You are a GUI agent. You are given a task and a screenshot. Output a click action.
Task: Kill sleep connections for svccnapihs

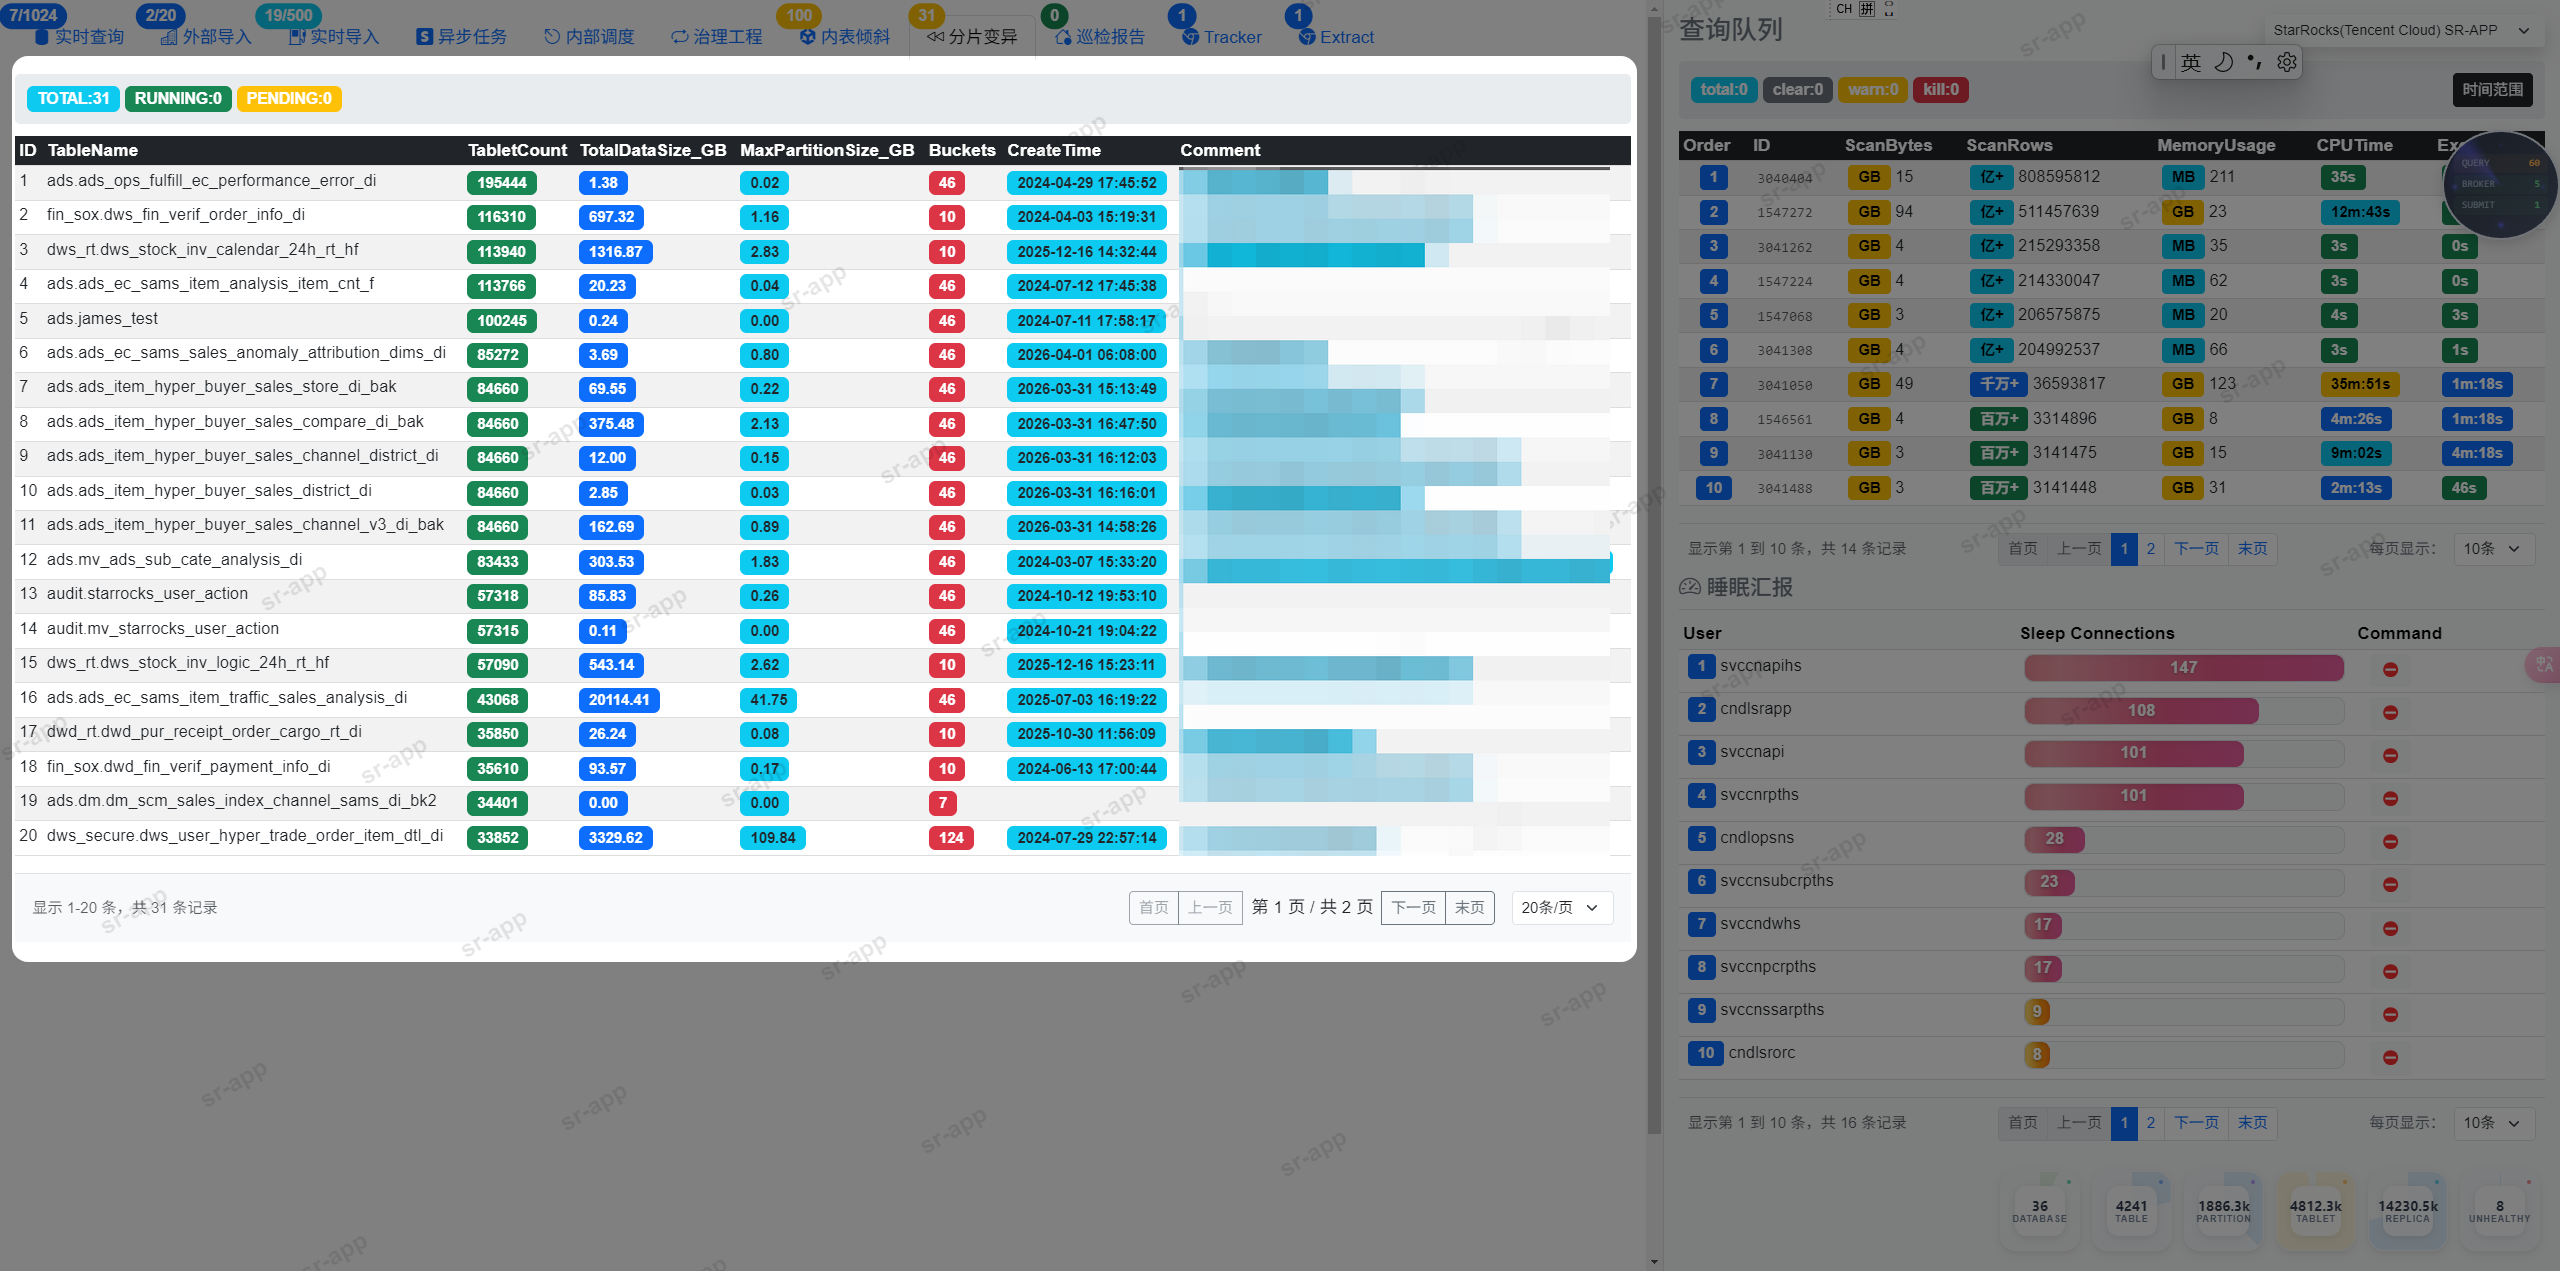point(2390,669)
